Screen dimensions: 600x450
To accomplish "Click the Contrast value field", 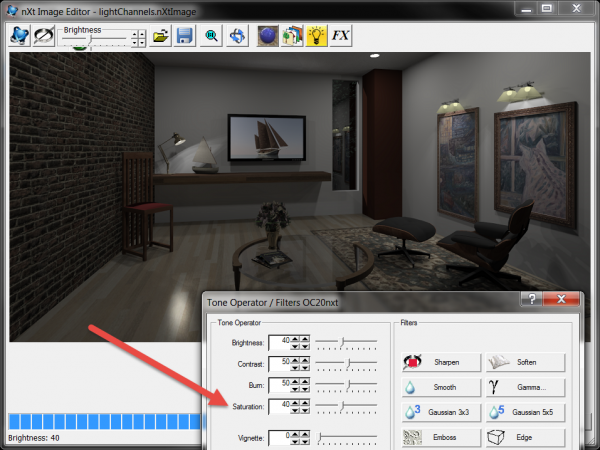I will pos(279,364).
